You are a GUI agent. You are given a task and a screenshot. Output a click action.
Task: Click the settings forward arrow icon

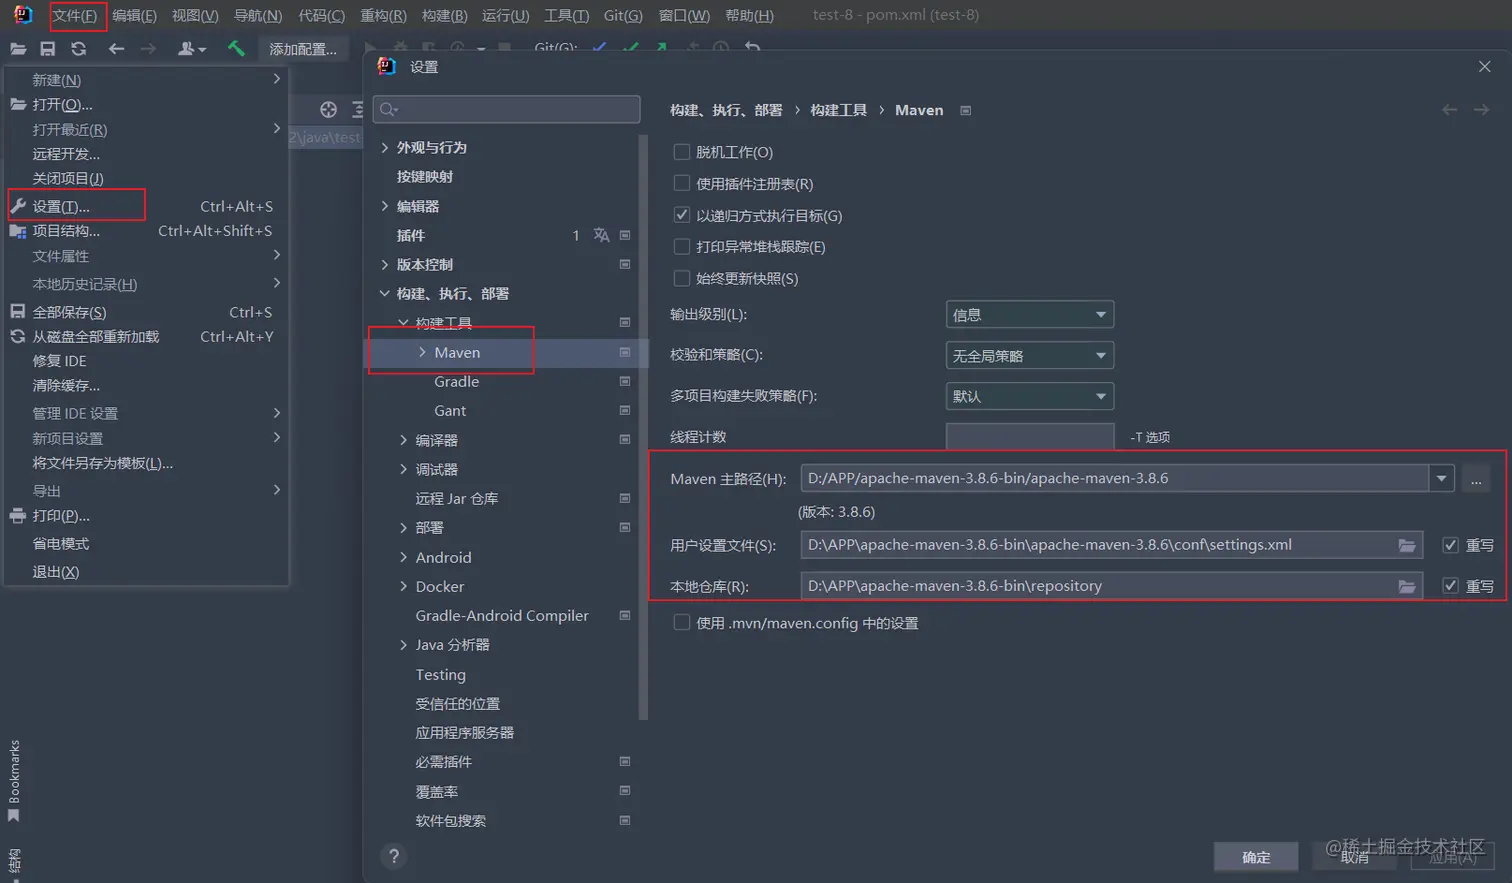tap(1481, 110)
